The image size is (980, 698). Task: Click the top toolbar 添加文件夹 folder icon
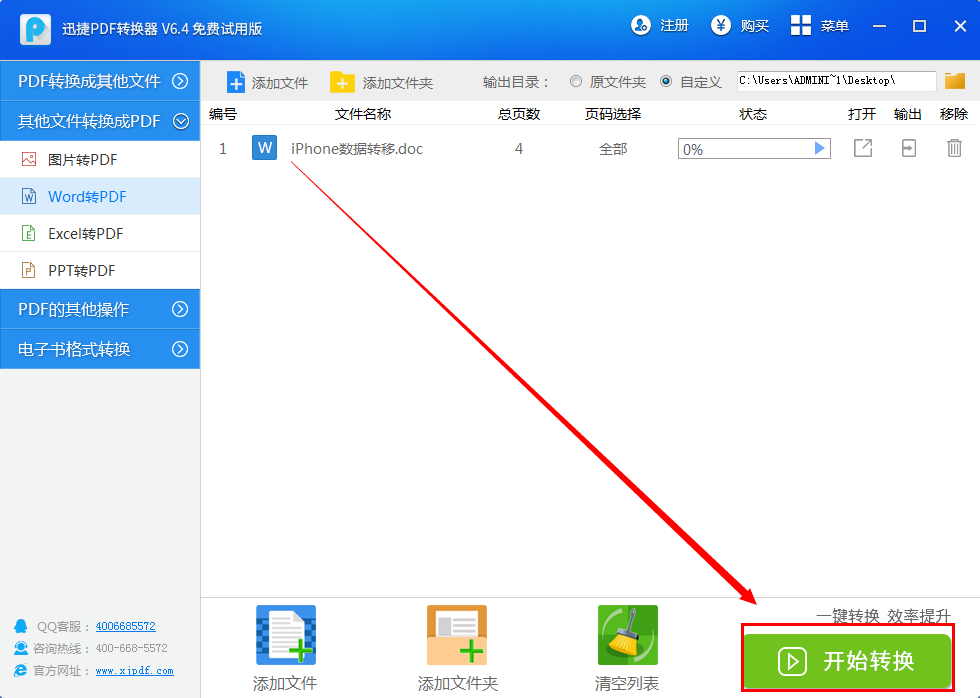click(x=342, y=82)
